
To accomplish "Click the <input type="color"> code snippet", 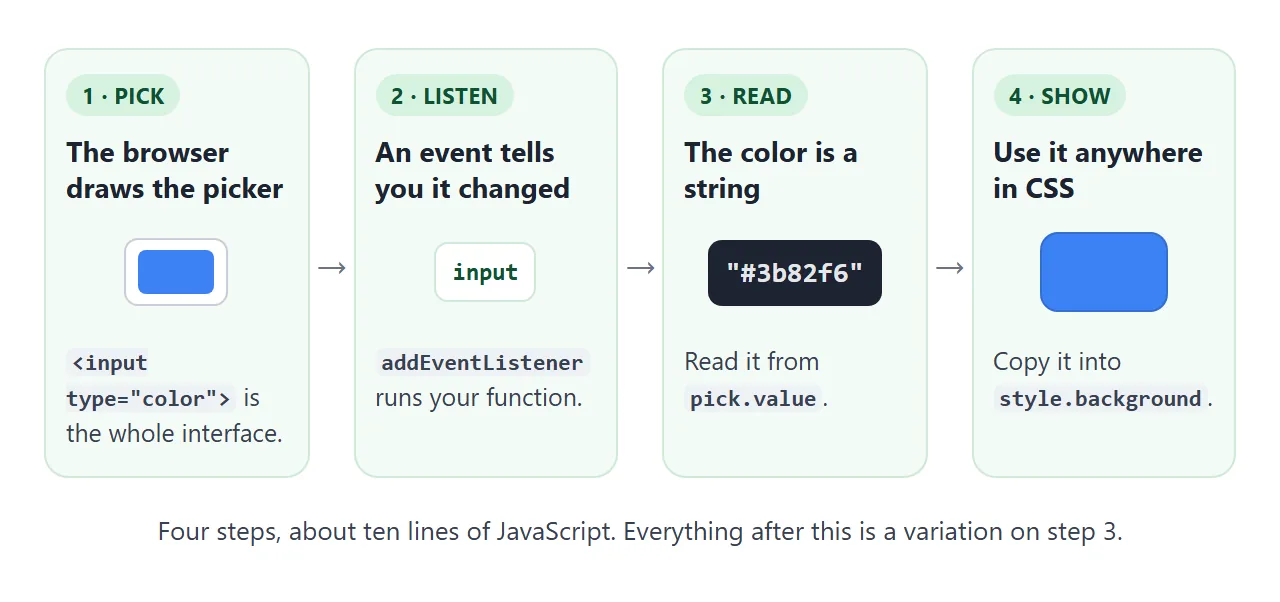I will pos(151,380).
